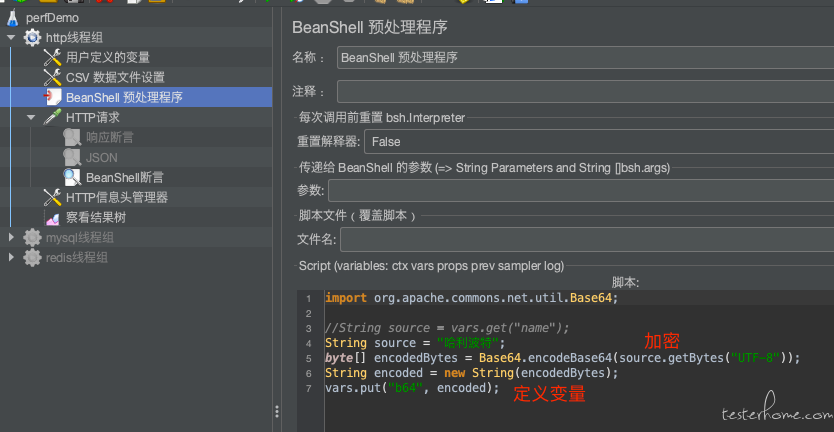834x432 pixels.
Task: Select the disabled JSON element in tree
Action: 102,158
